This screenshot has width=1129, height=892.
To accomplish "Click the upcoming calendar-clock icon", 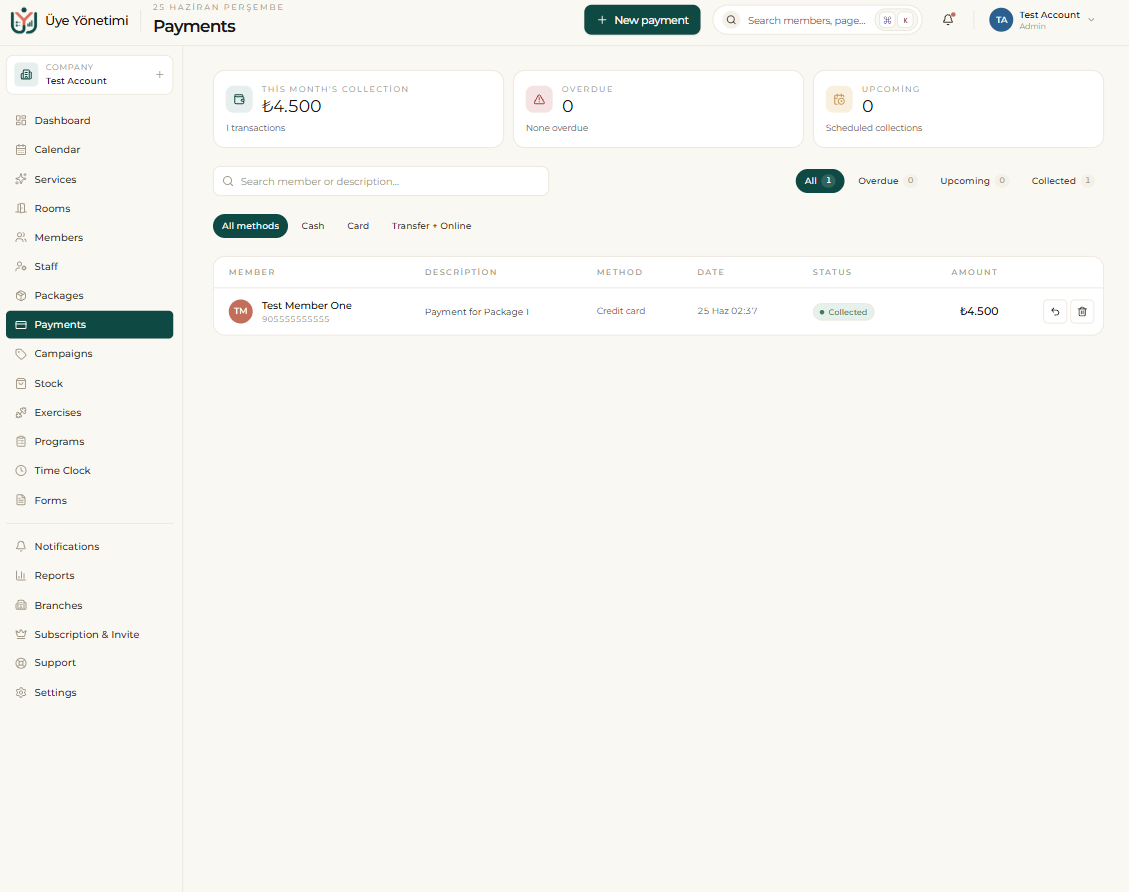I will click(839, 99).
